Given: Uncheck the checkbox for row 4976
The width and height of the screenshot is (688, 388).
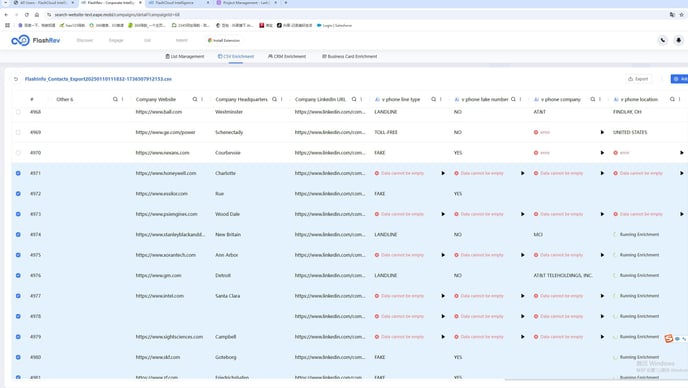Looking at the screenshot, I should coord(18,276).
